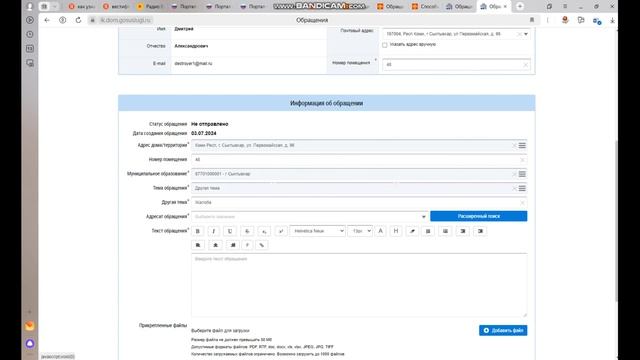Expand the Почтовый адрес dropdown arrow
The height and width of the screenshot is (360, 640).
pyautogui.click(x=526, y=34)
